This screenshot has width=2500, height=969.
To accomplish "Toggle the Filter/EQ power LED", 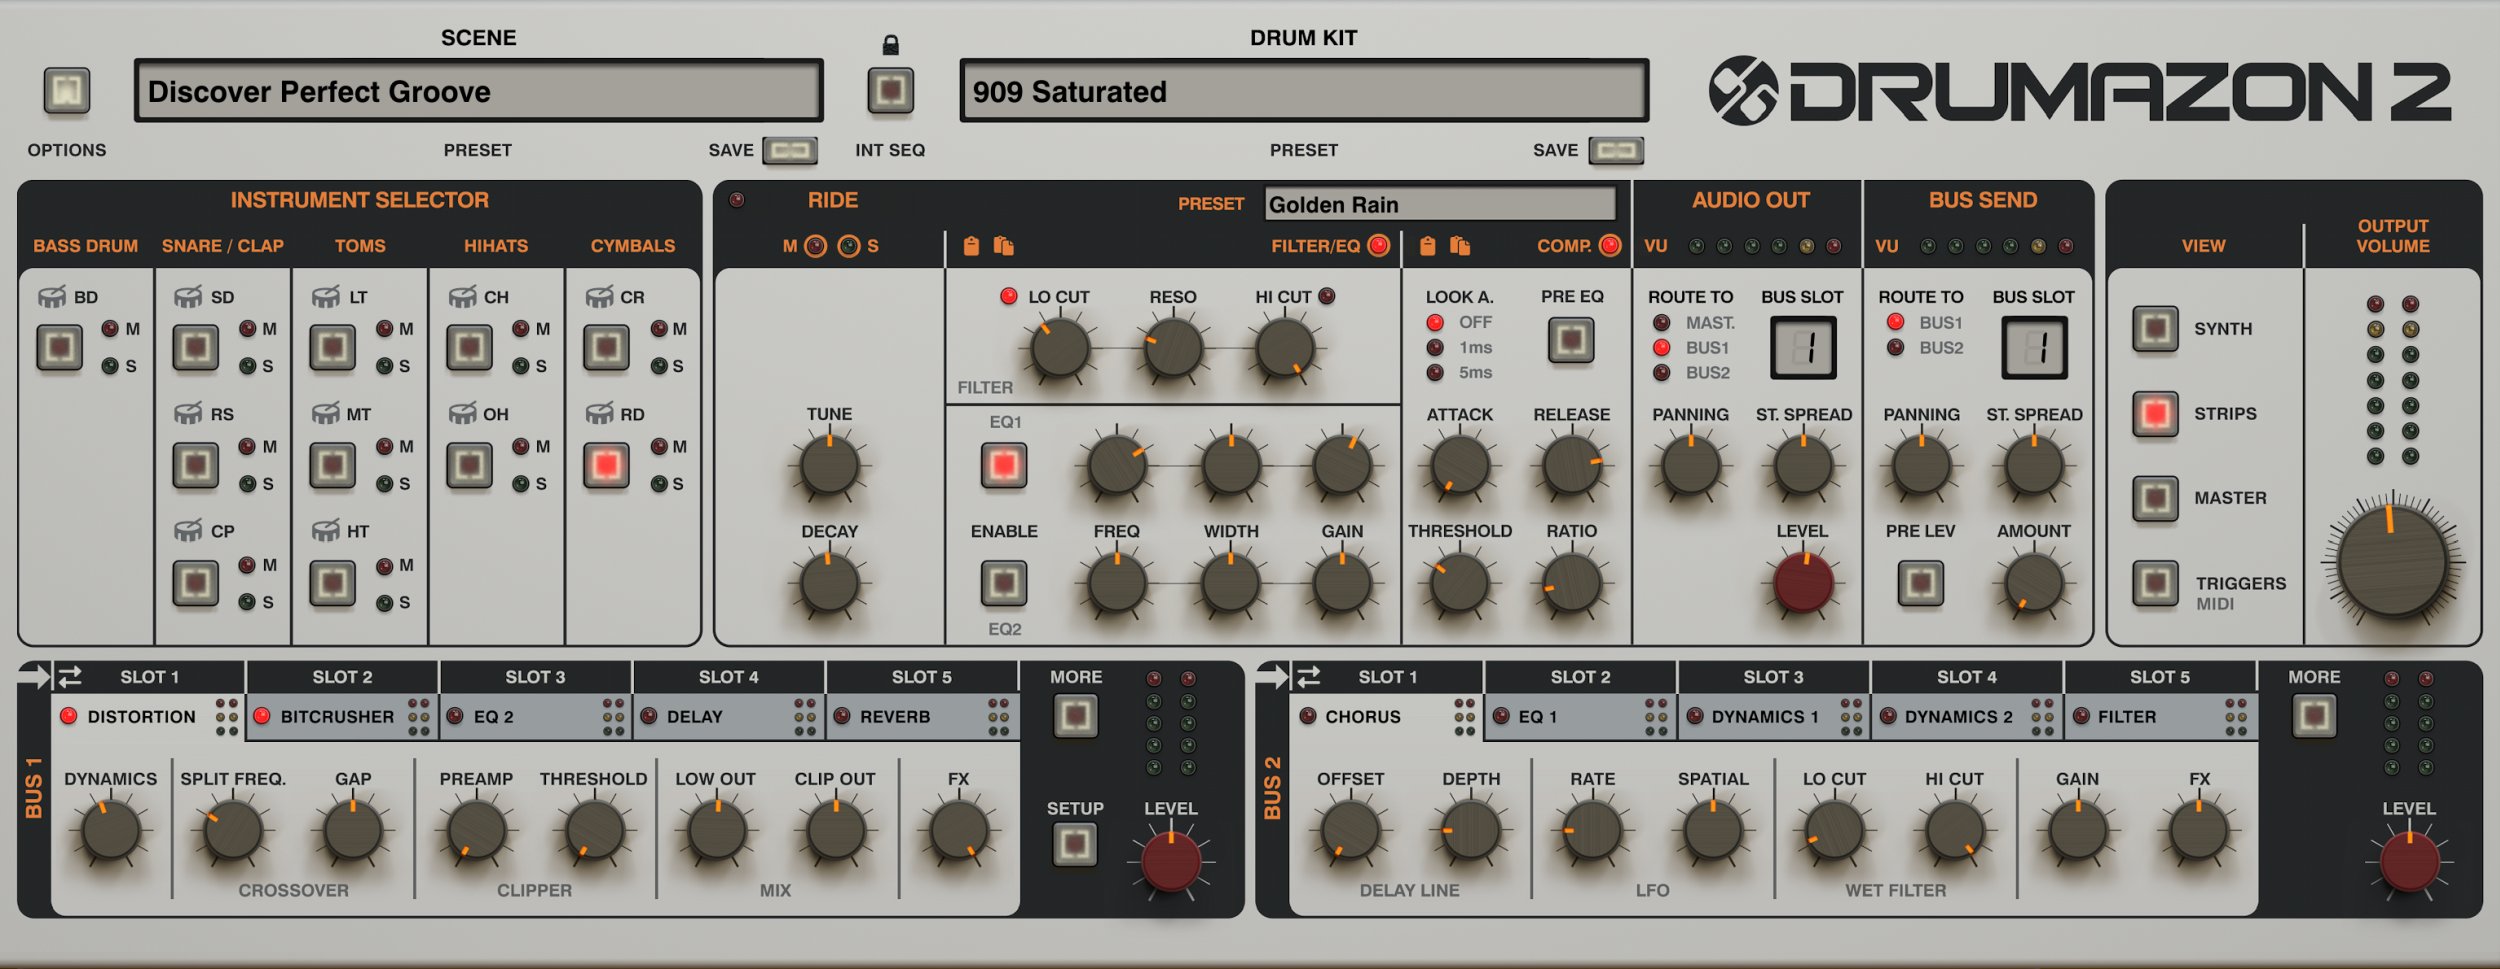I will coord(1379,246).
